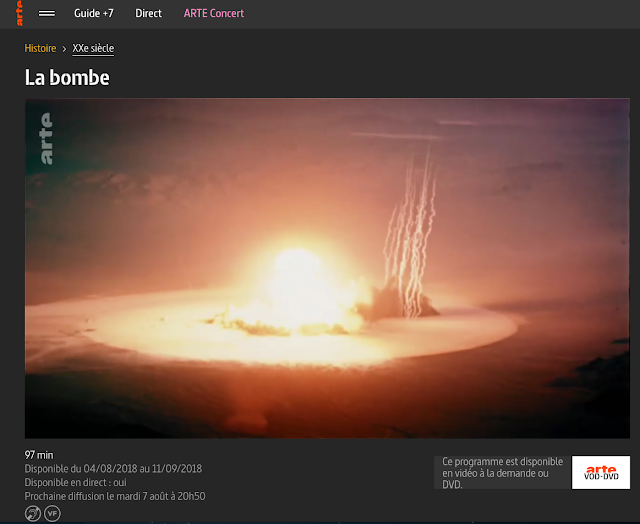640x524 pixels.
Task: Select the Disponible du 04/08/2018 availability text
Action: pos(113,468)
